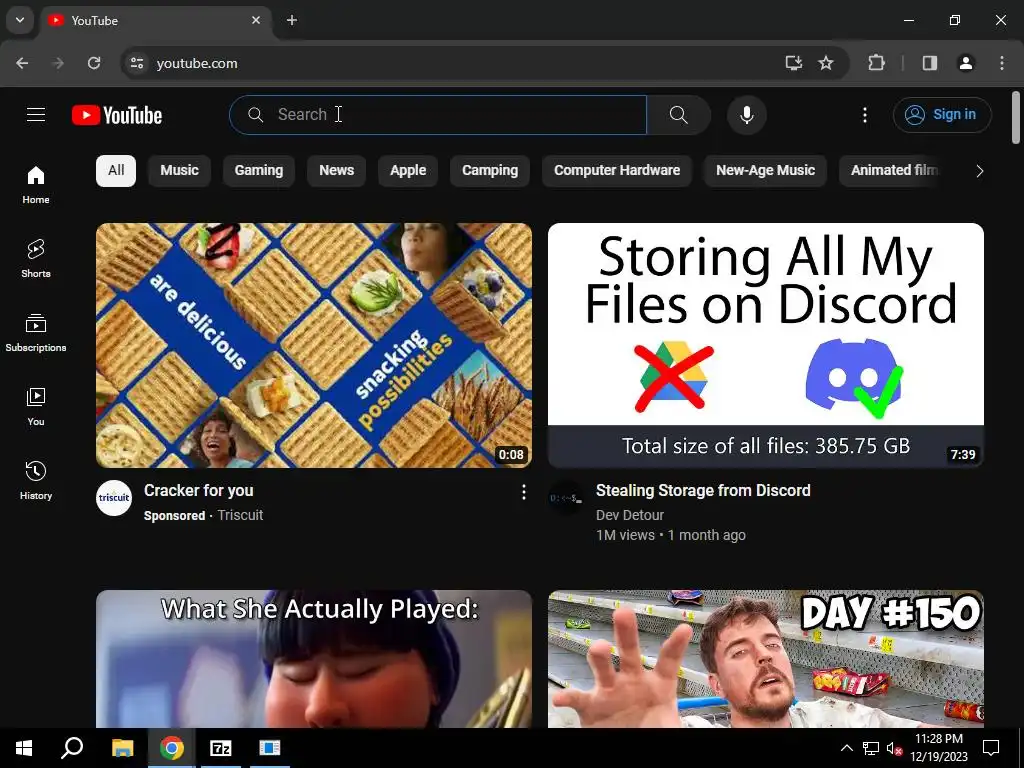Open Subscriptions in the sidebar
The width and height of the screenshot is (1024, 768).
tap(36, 332)
